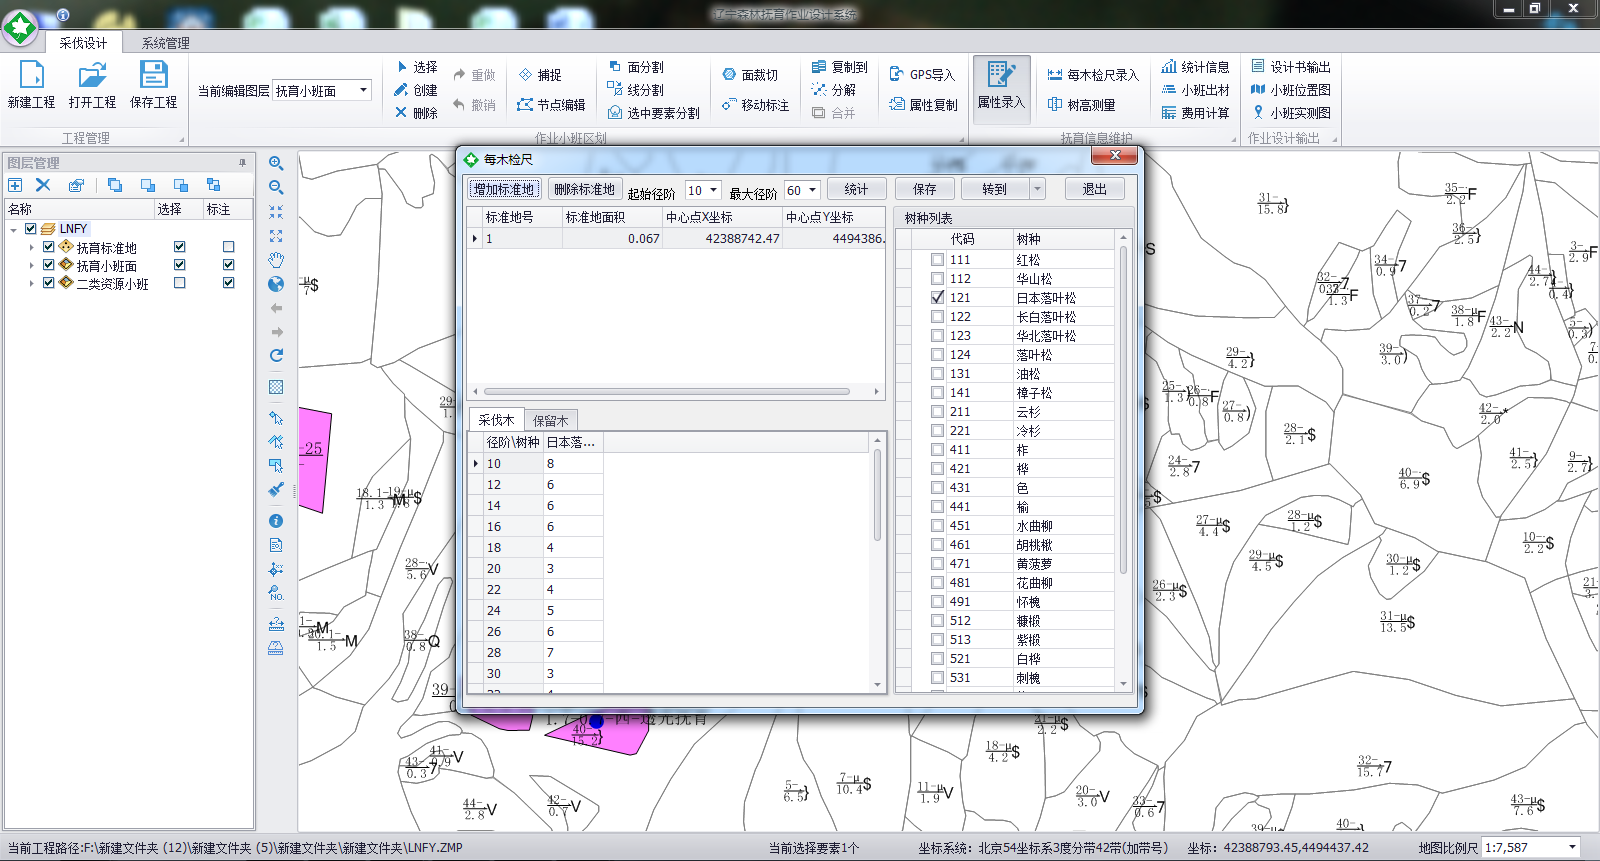The height and width of the screenshot is (861, 1600).
Task: Click the 每木检尺录入 tally entry tool
Action: point(1092,75)
